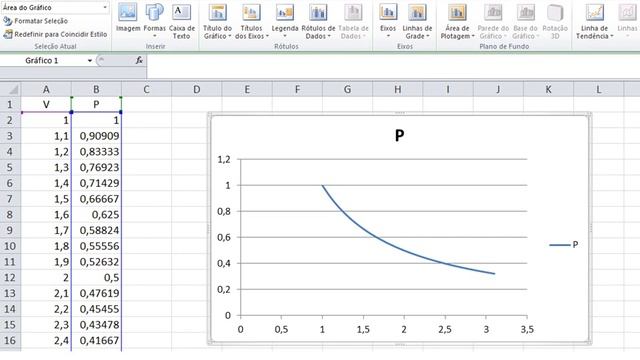Select the row 16 header
Screen dimensions: 640x360
tap(10, 340)
